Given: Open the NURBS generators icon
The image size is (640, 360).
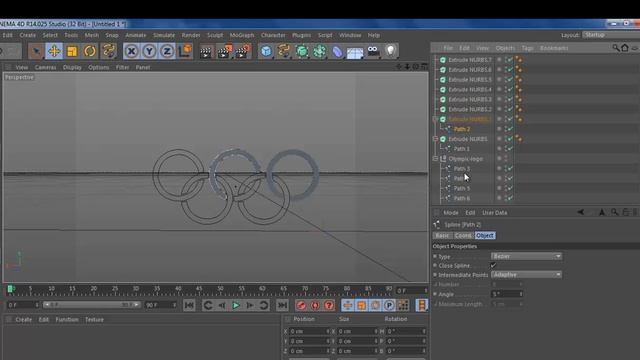Looking at the screenshot, I should [x=302, y=51].
